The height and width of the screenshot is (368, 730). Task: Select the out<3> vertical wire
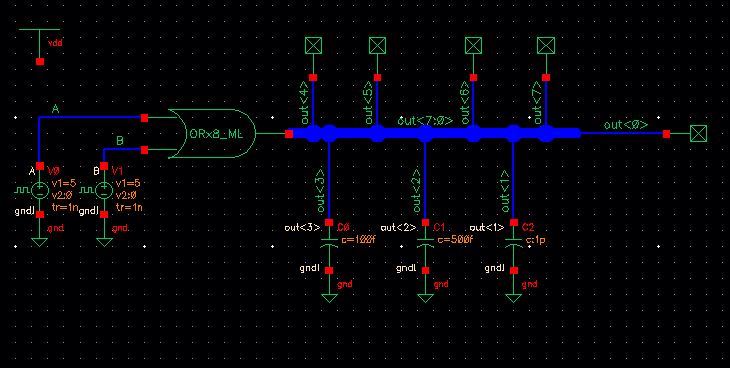[329, 181]
